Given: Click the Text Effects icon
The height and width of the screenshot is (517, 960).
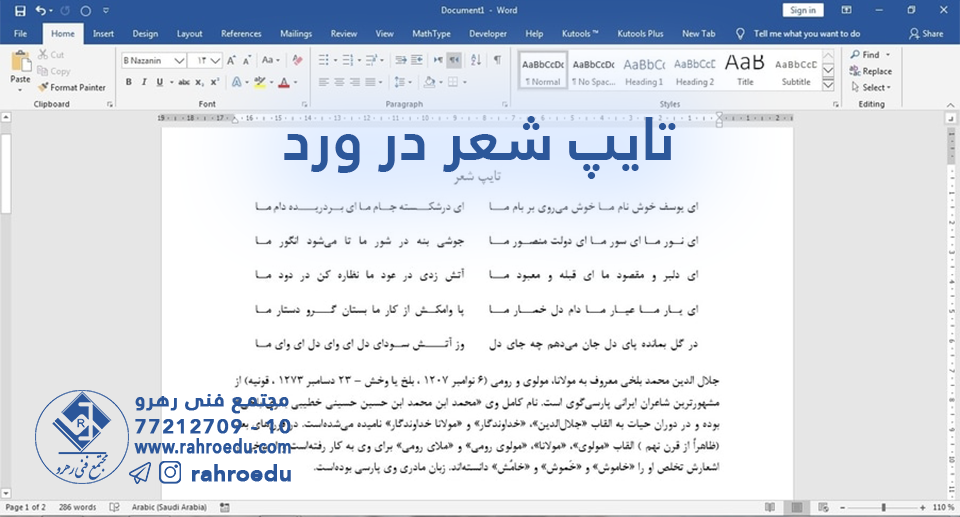Looking at the screenshot, I should click(236, 82).
